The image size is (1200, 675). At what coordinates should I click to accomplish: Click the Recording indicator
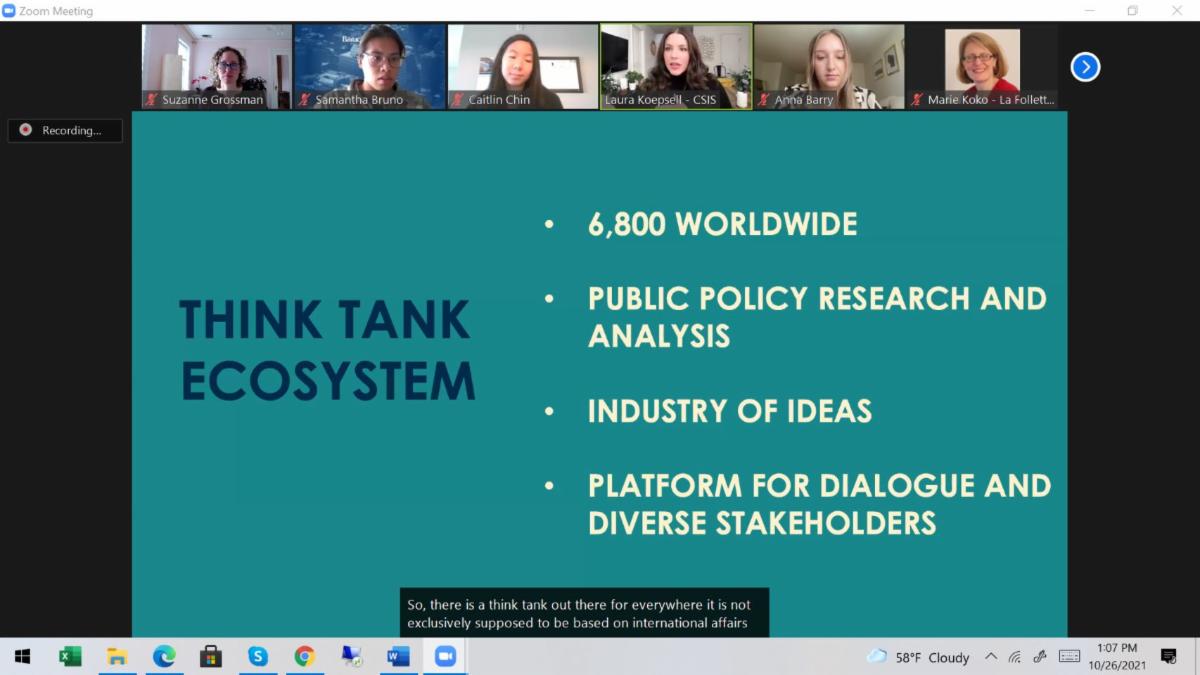pyautogui.click(x=65, y=130)
